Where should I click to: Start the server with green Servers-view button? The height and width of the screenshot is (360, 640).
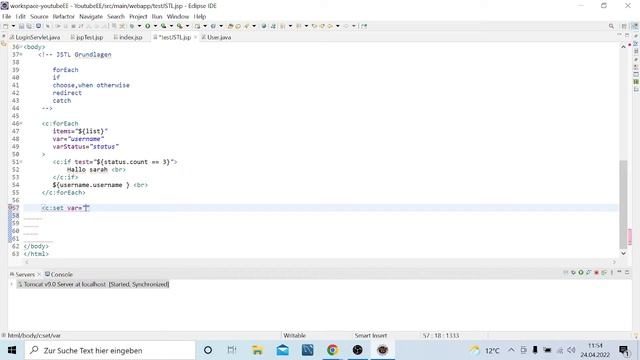click(x=581, y=272)
